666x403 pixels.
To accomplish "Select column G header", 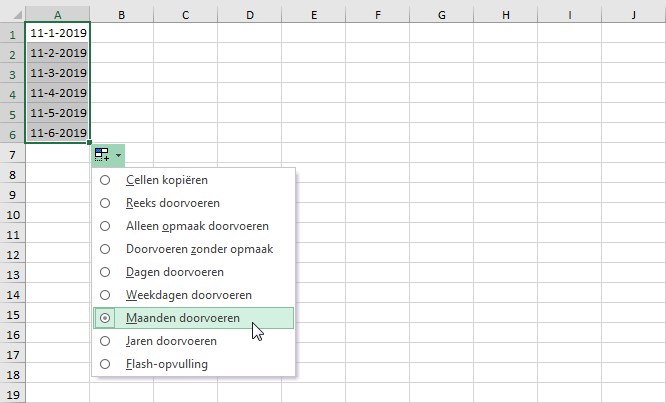I will [442, 15].
